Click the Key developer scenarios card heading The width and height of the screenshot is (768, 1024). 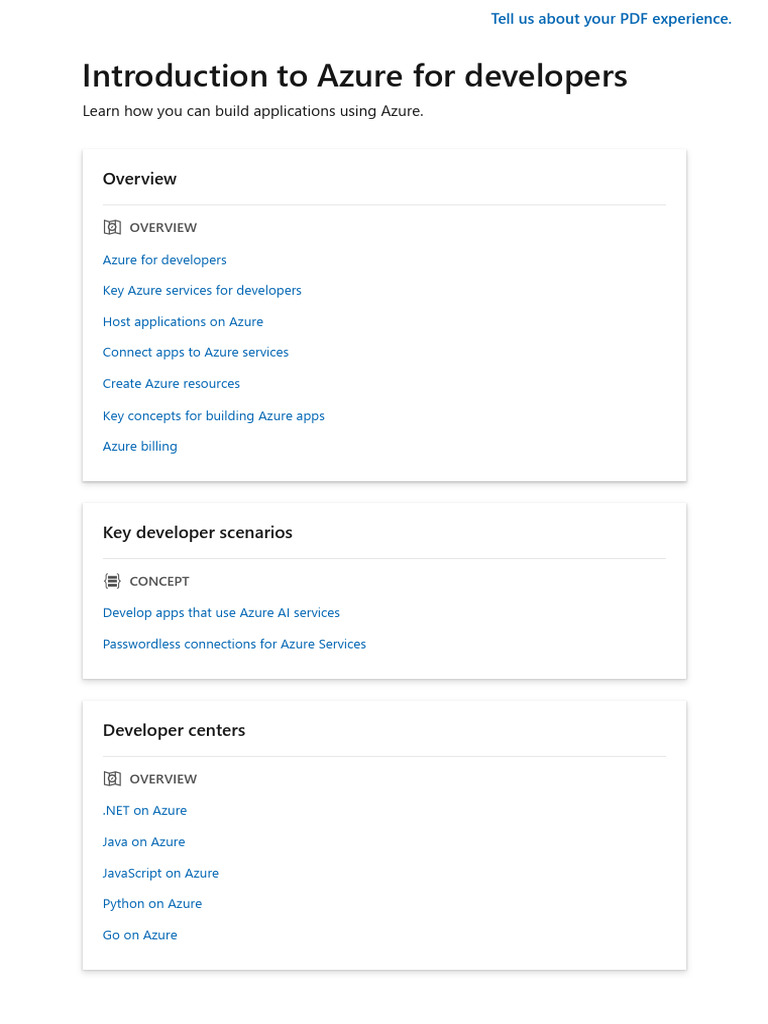pyautogui.click(x=198, y=533)
